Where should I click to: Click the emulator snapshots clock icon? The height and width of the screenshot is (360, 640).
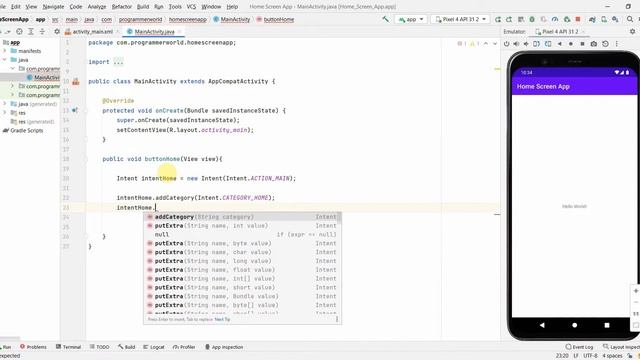605,44
